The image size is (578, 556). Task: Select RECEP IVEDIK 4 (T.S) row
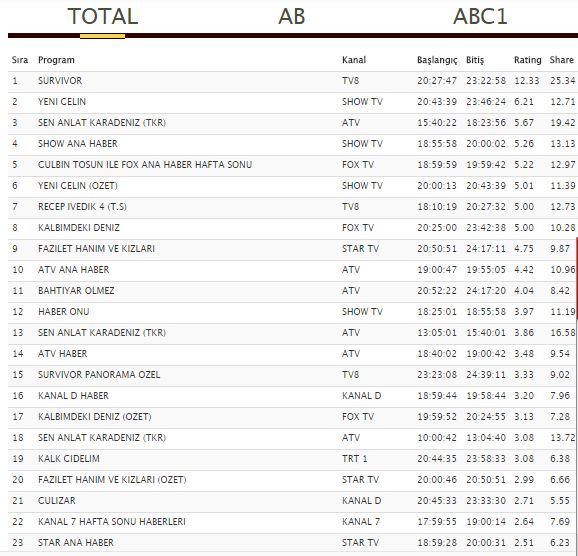point(293,207)
